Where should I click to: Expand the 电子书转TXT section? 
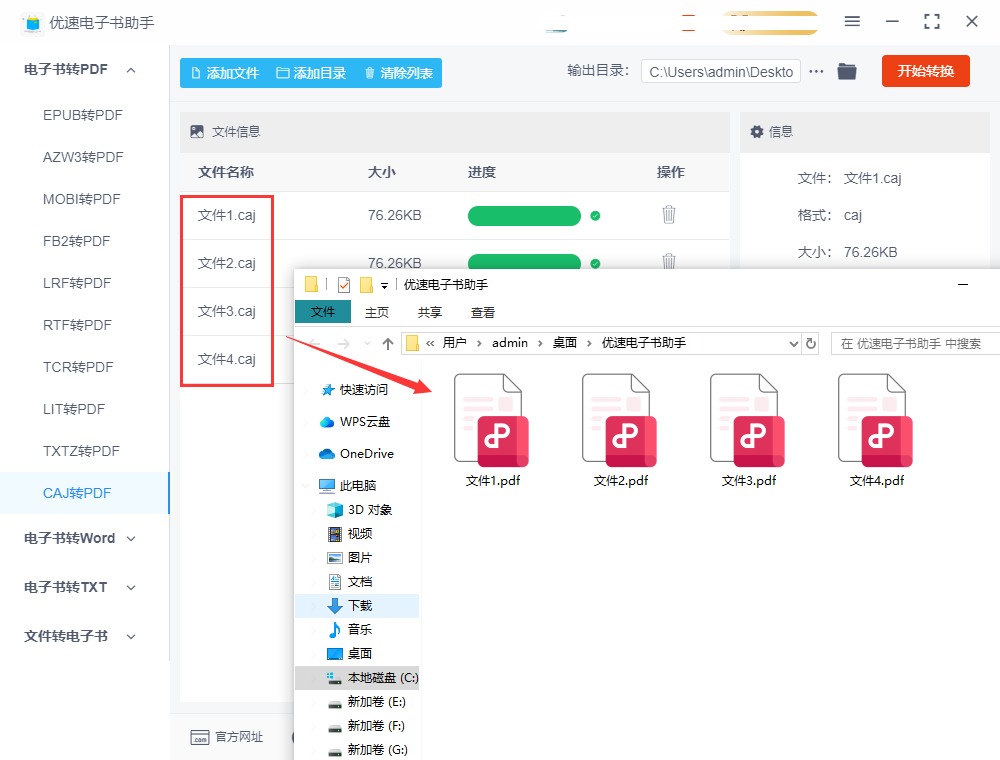click(131, 587)
